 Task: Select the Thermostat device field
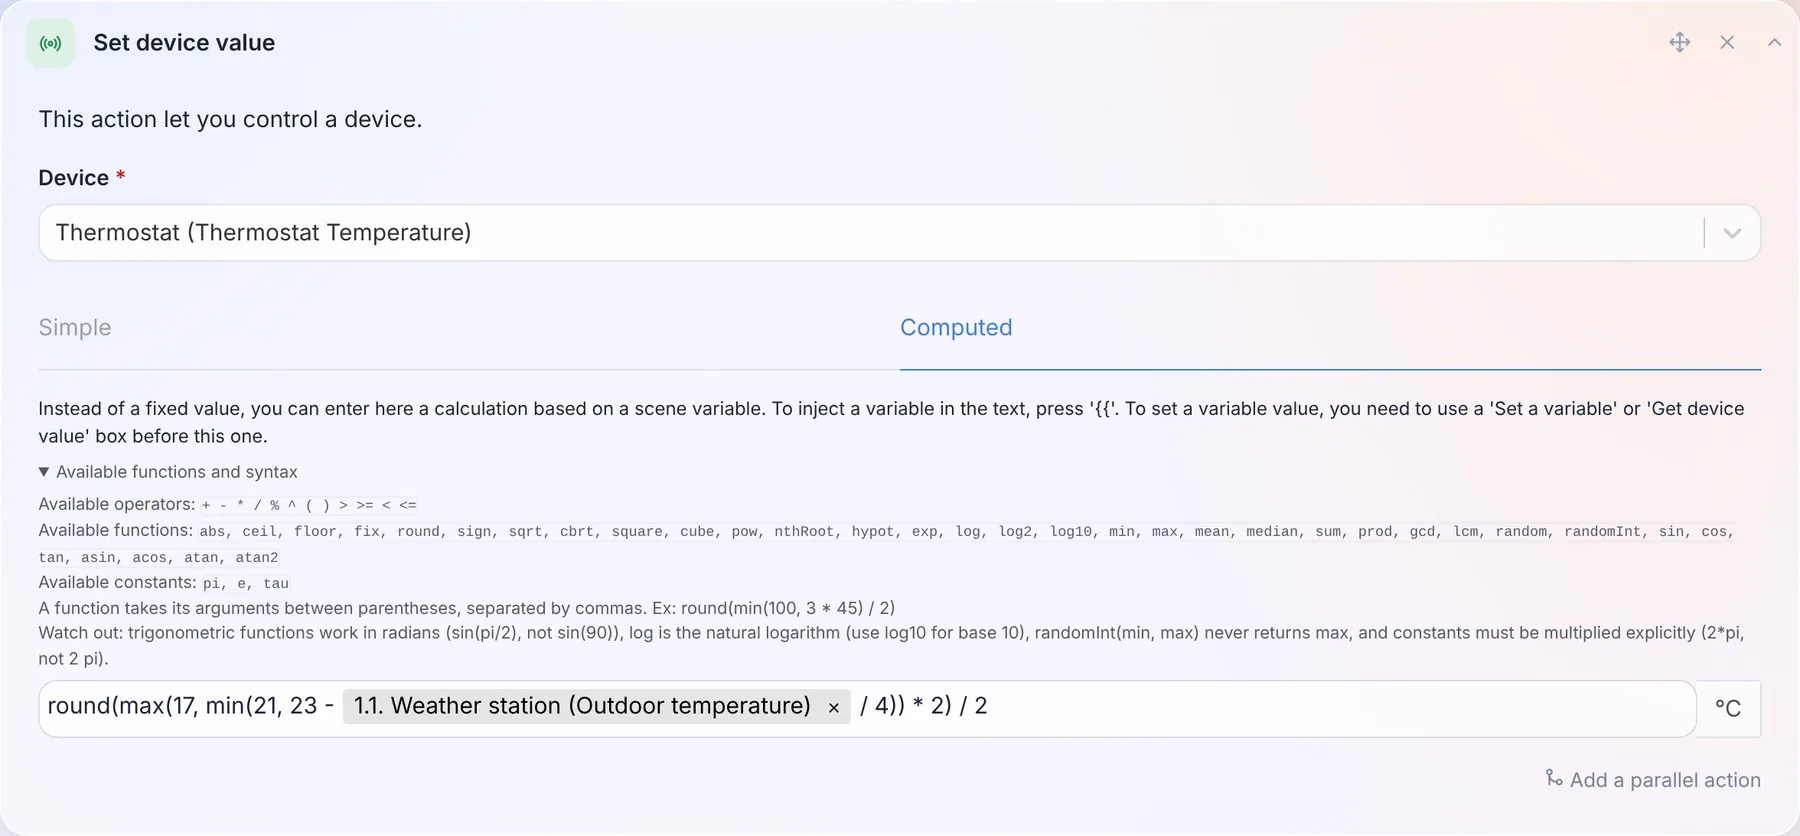(x=899, y=233)
